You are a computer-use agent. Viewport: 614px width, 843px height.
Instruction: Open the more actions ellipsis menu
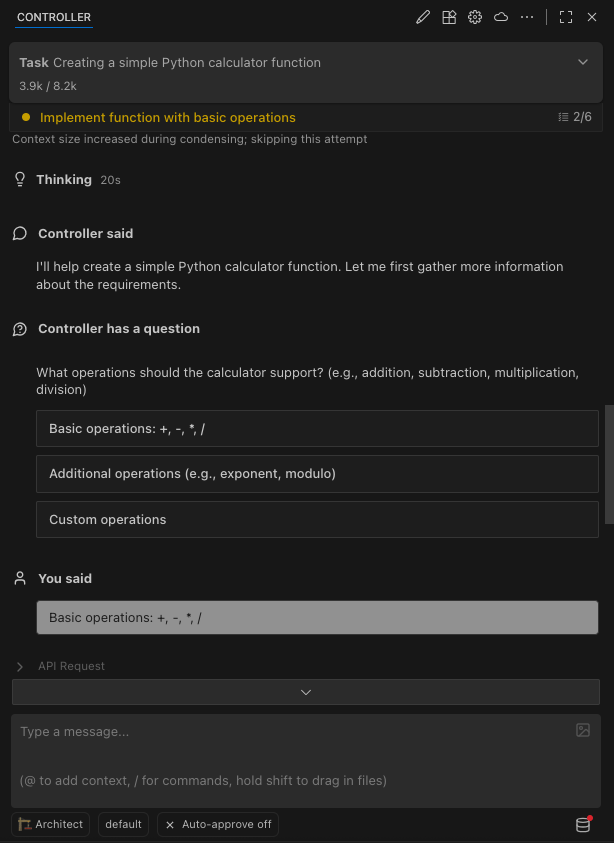pos(527,17)
